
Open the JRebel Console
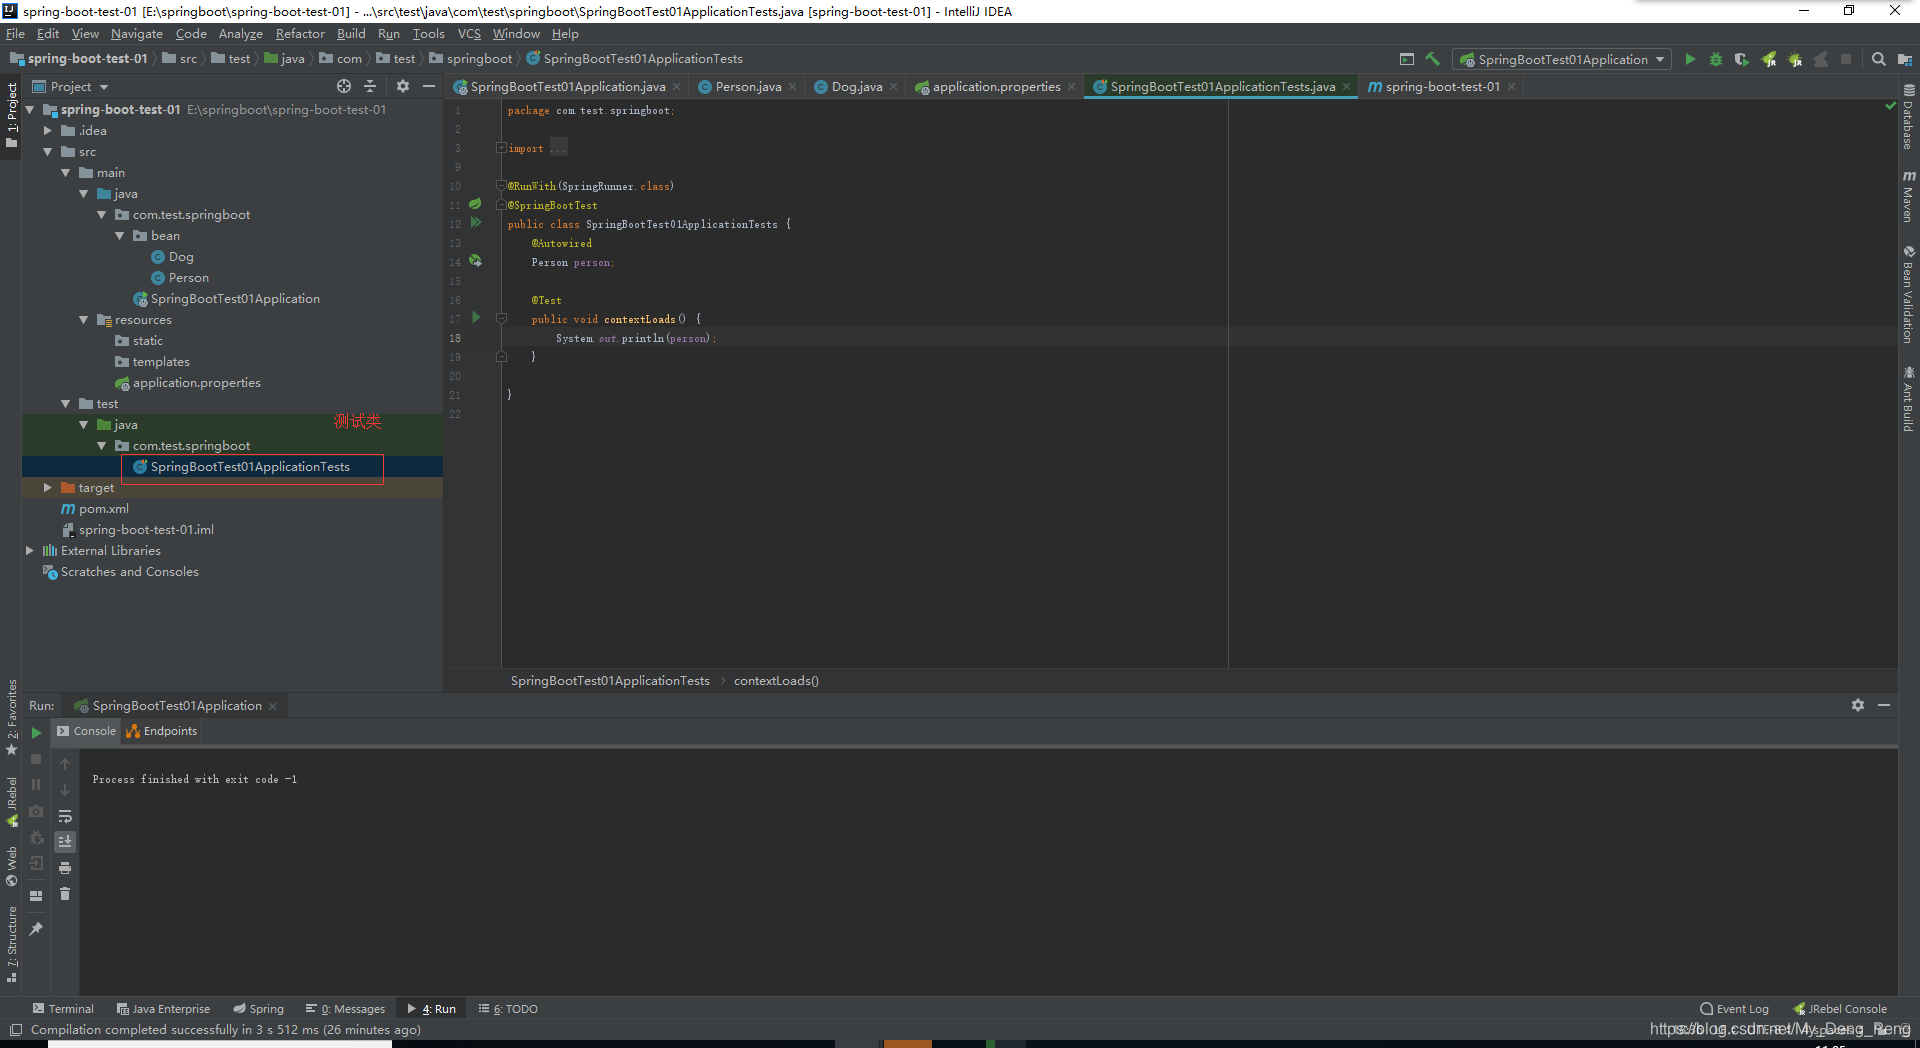1840,1009
